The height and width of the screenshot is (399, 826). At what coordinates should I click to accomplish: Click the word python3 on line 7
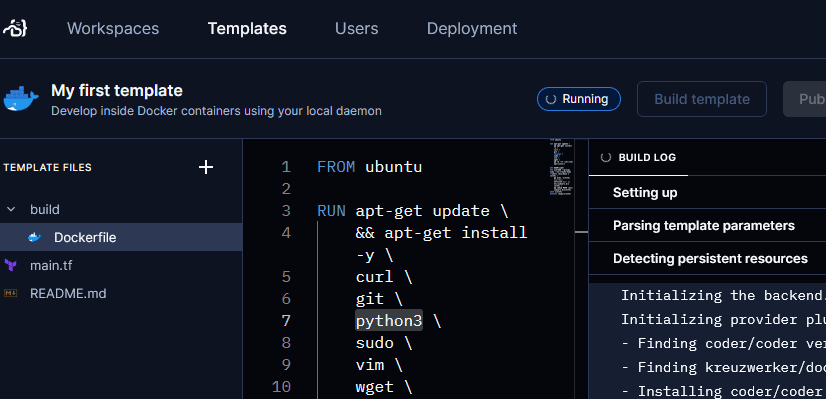389,320
